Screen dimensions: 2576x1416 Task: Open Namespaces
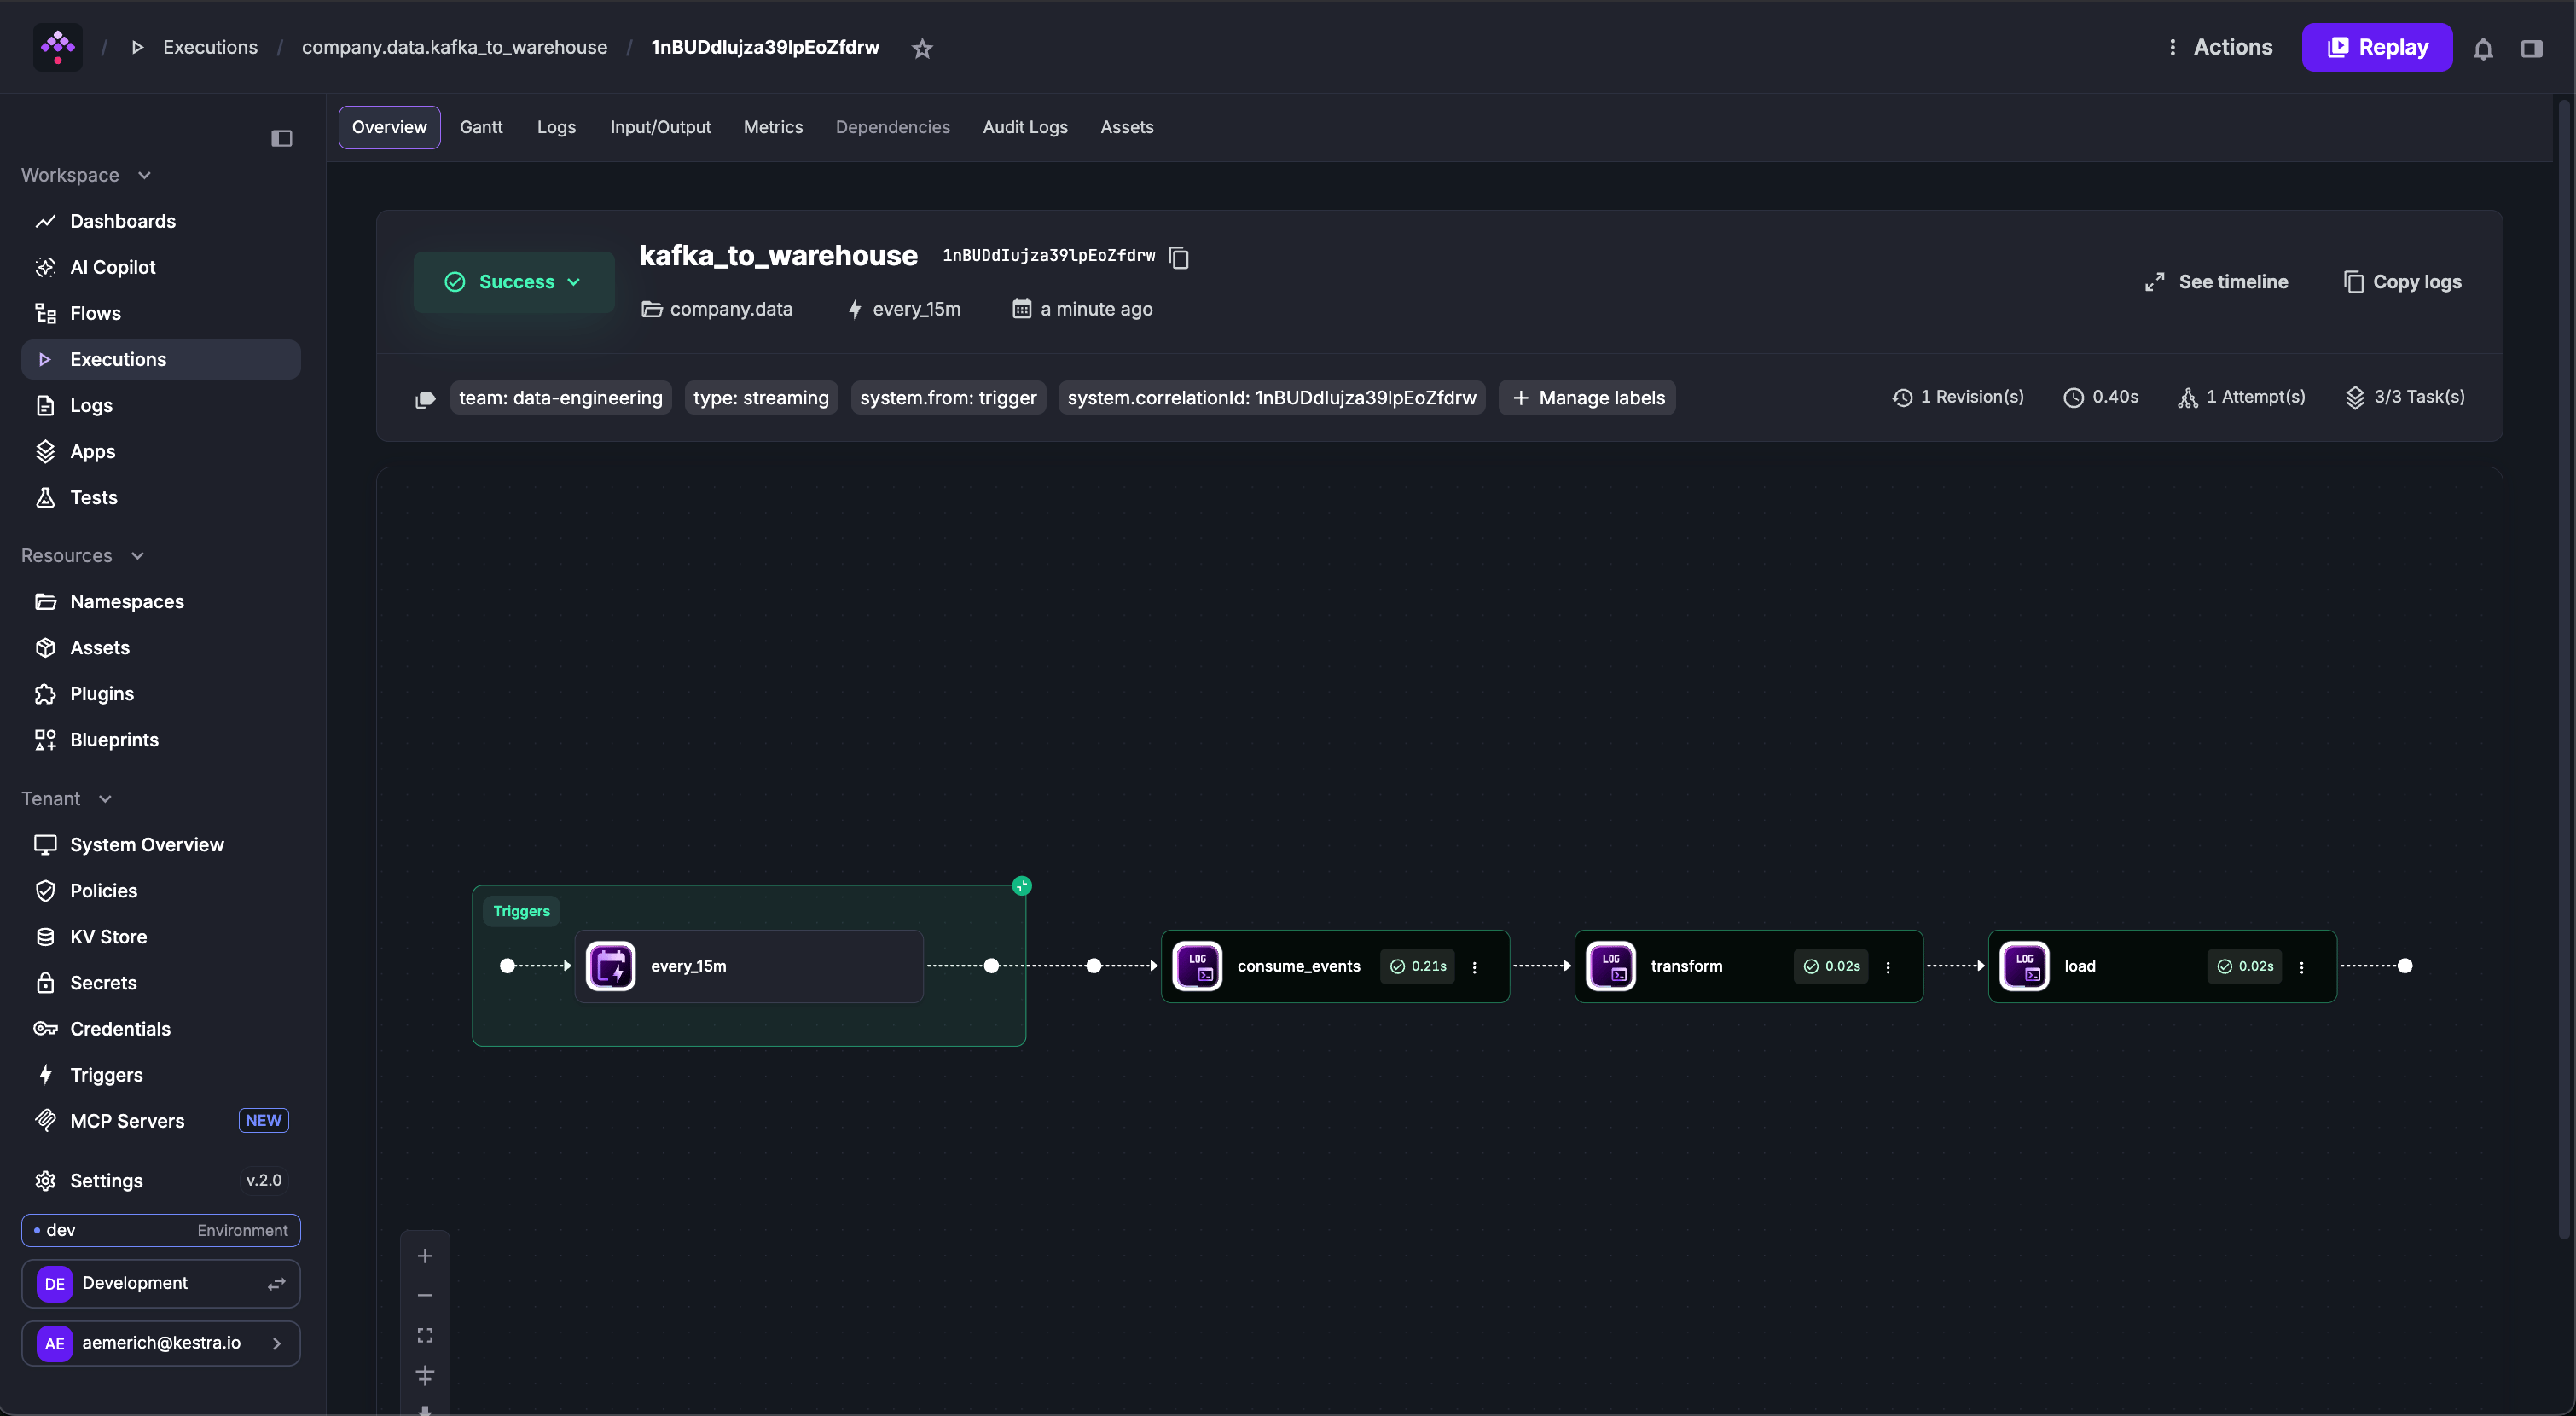(161, 601)
